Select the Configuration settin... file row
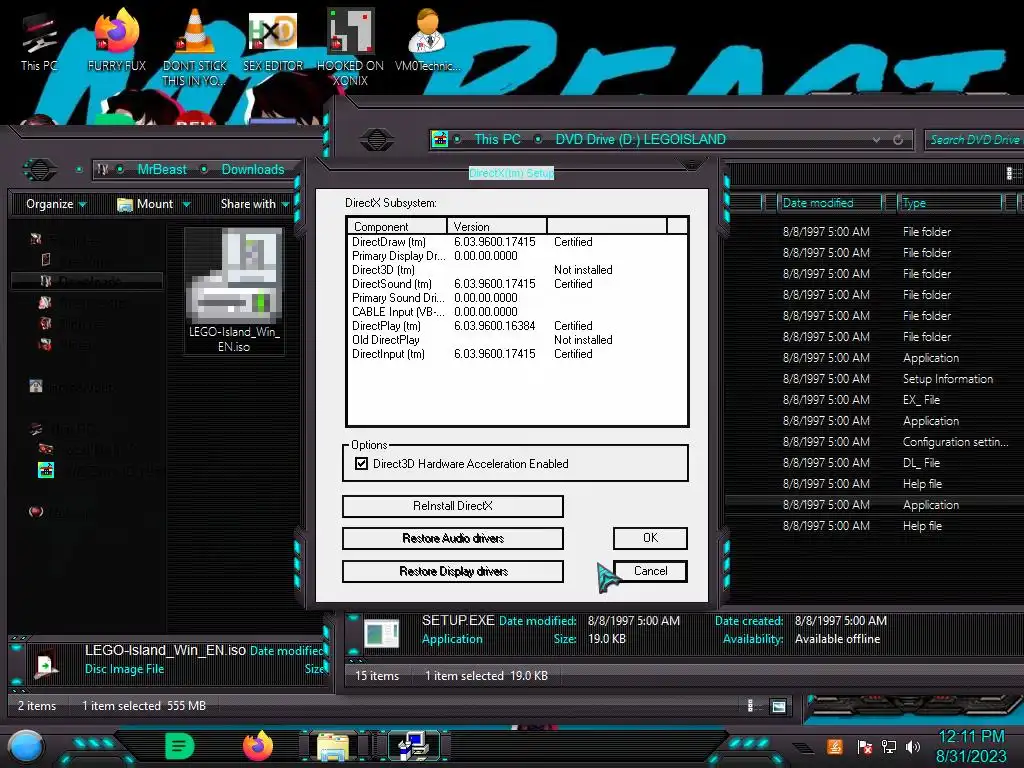Viewport: 1024px width, 768px height. tap(875, 442)
